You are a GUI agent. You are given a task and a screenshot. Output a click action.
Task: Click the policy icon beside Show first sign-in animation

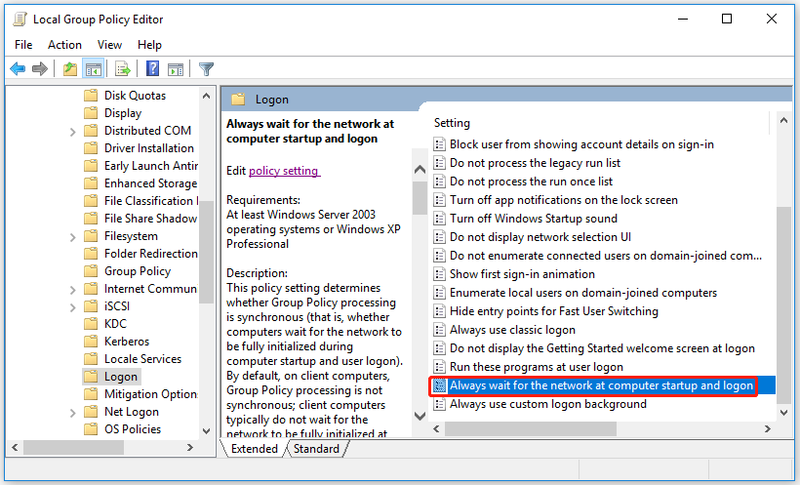click(x=439, y=274)
